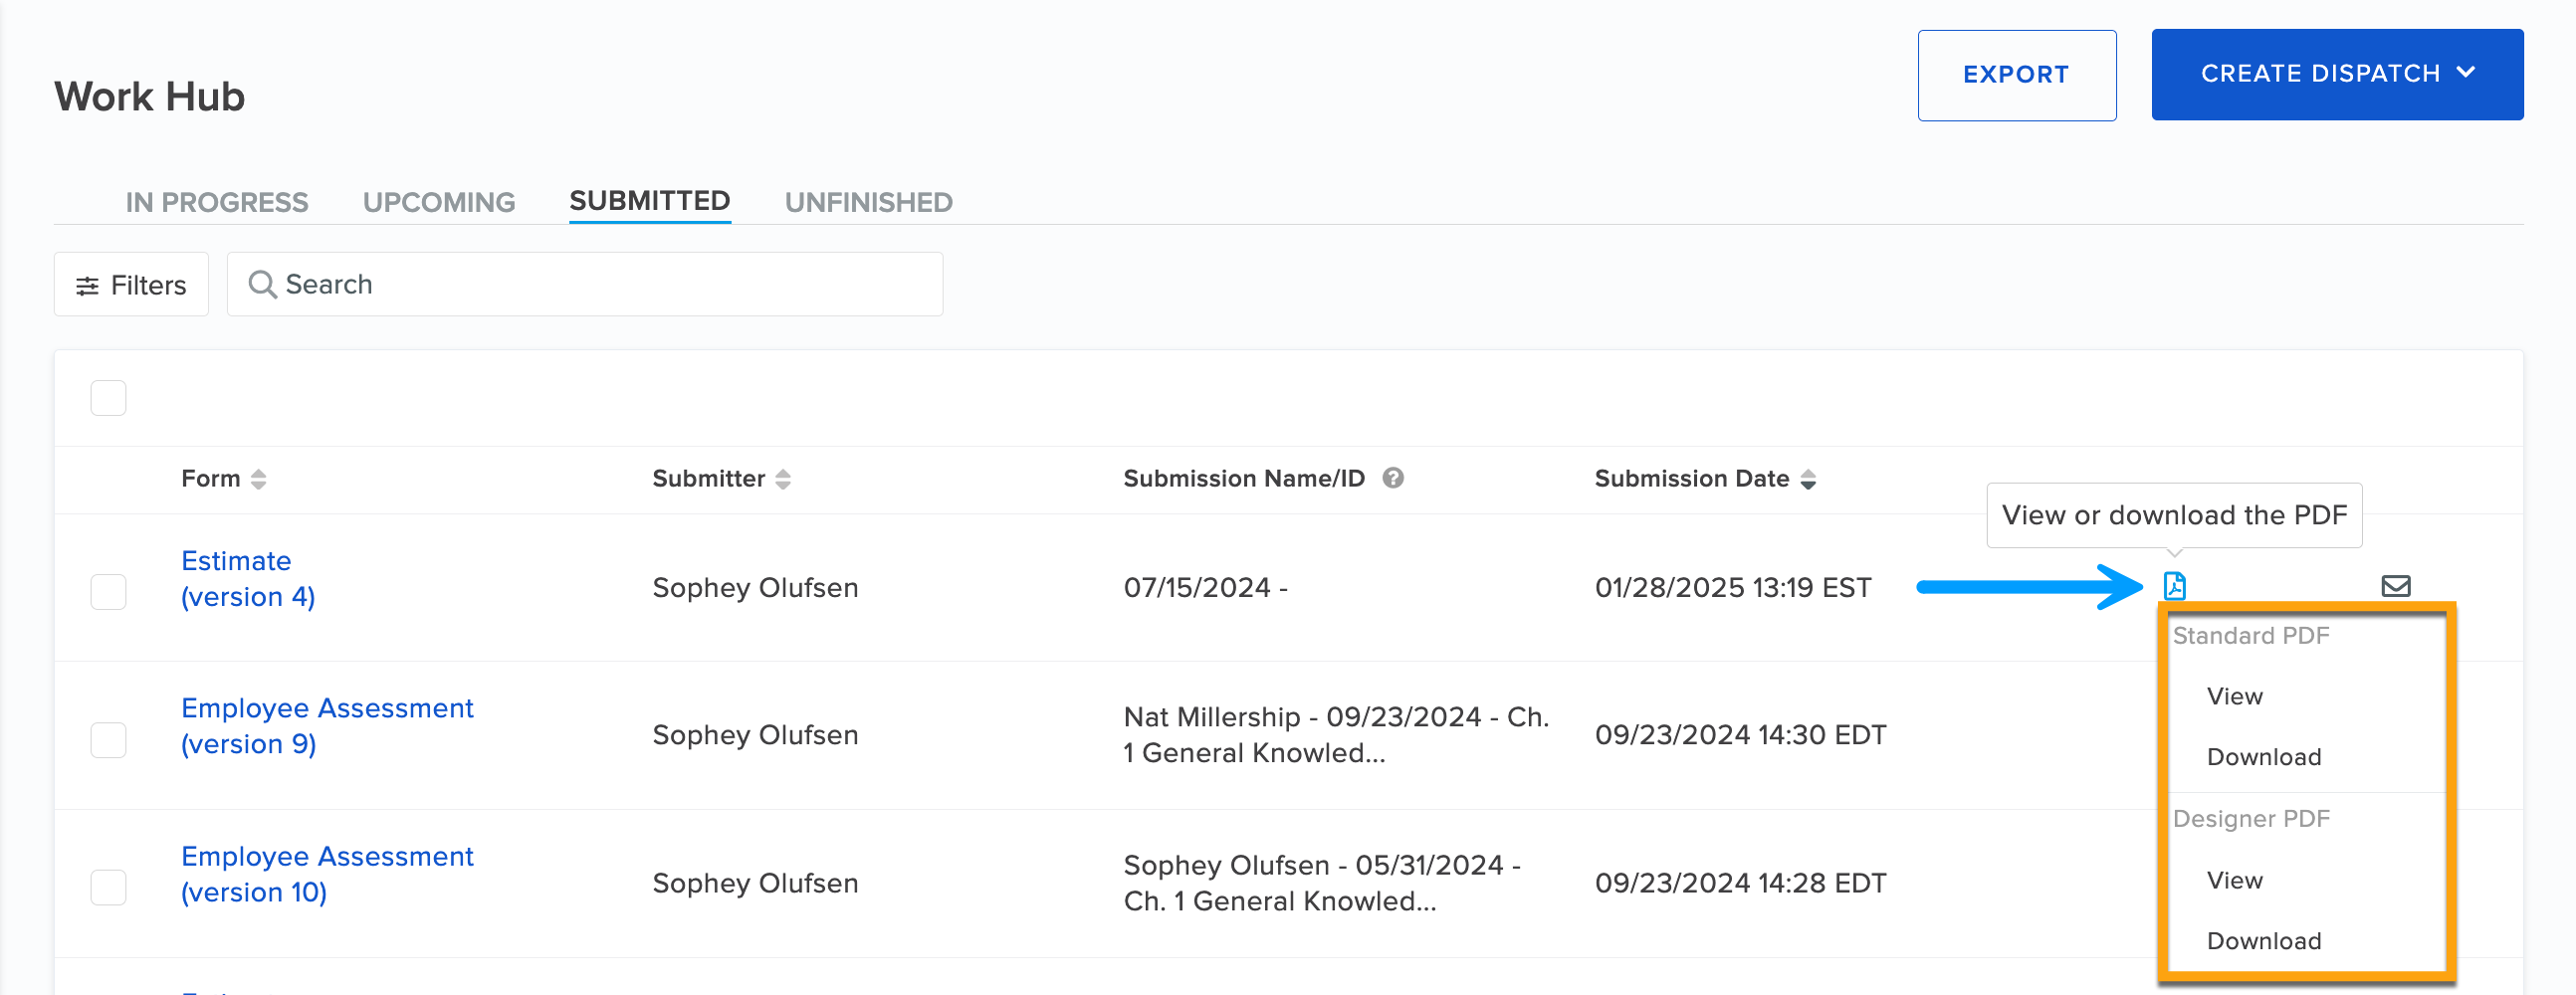Image resolution: width=2576 pixels, height=995 pixels.
Task: Sort by the Submitter column arrows
Action: tap(783, 479)
